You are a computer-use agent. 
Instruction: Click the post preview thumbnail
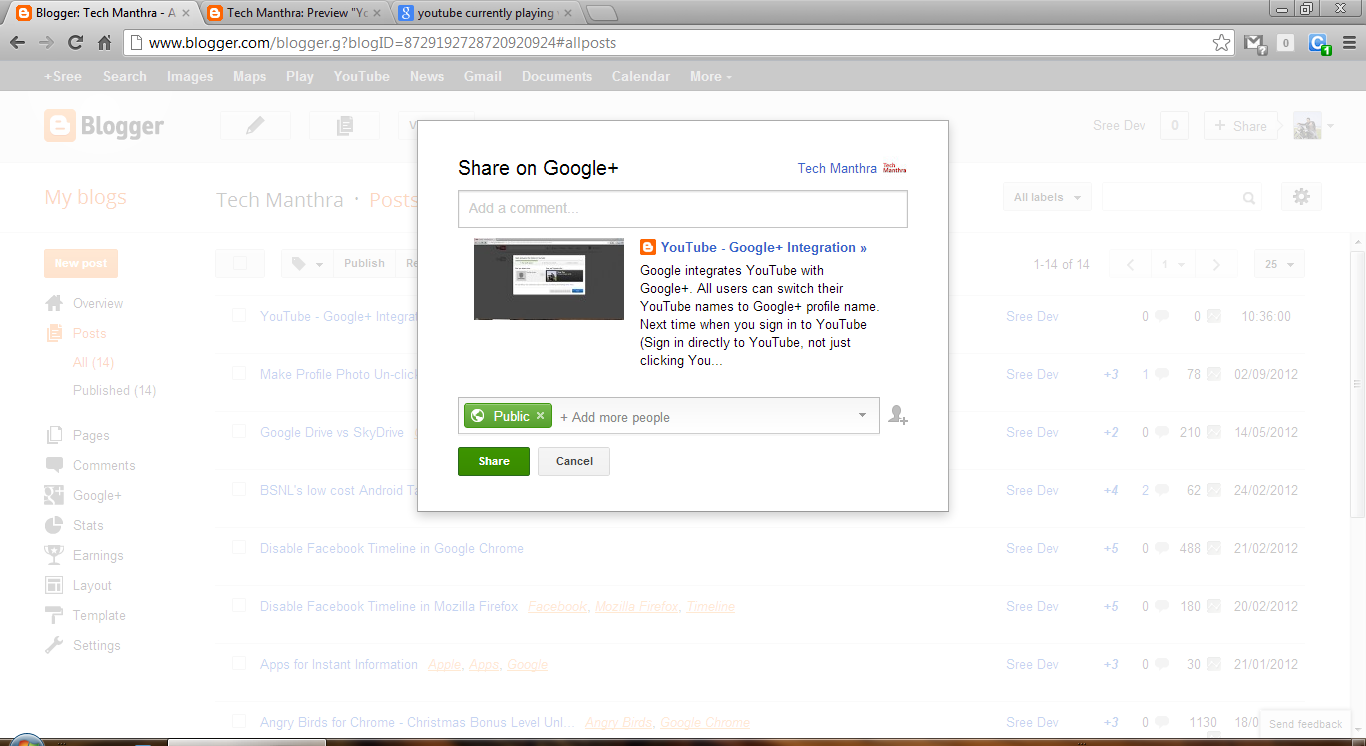pos(549,279)
